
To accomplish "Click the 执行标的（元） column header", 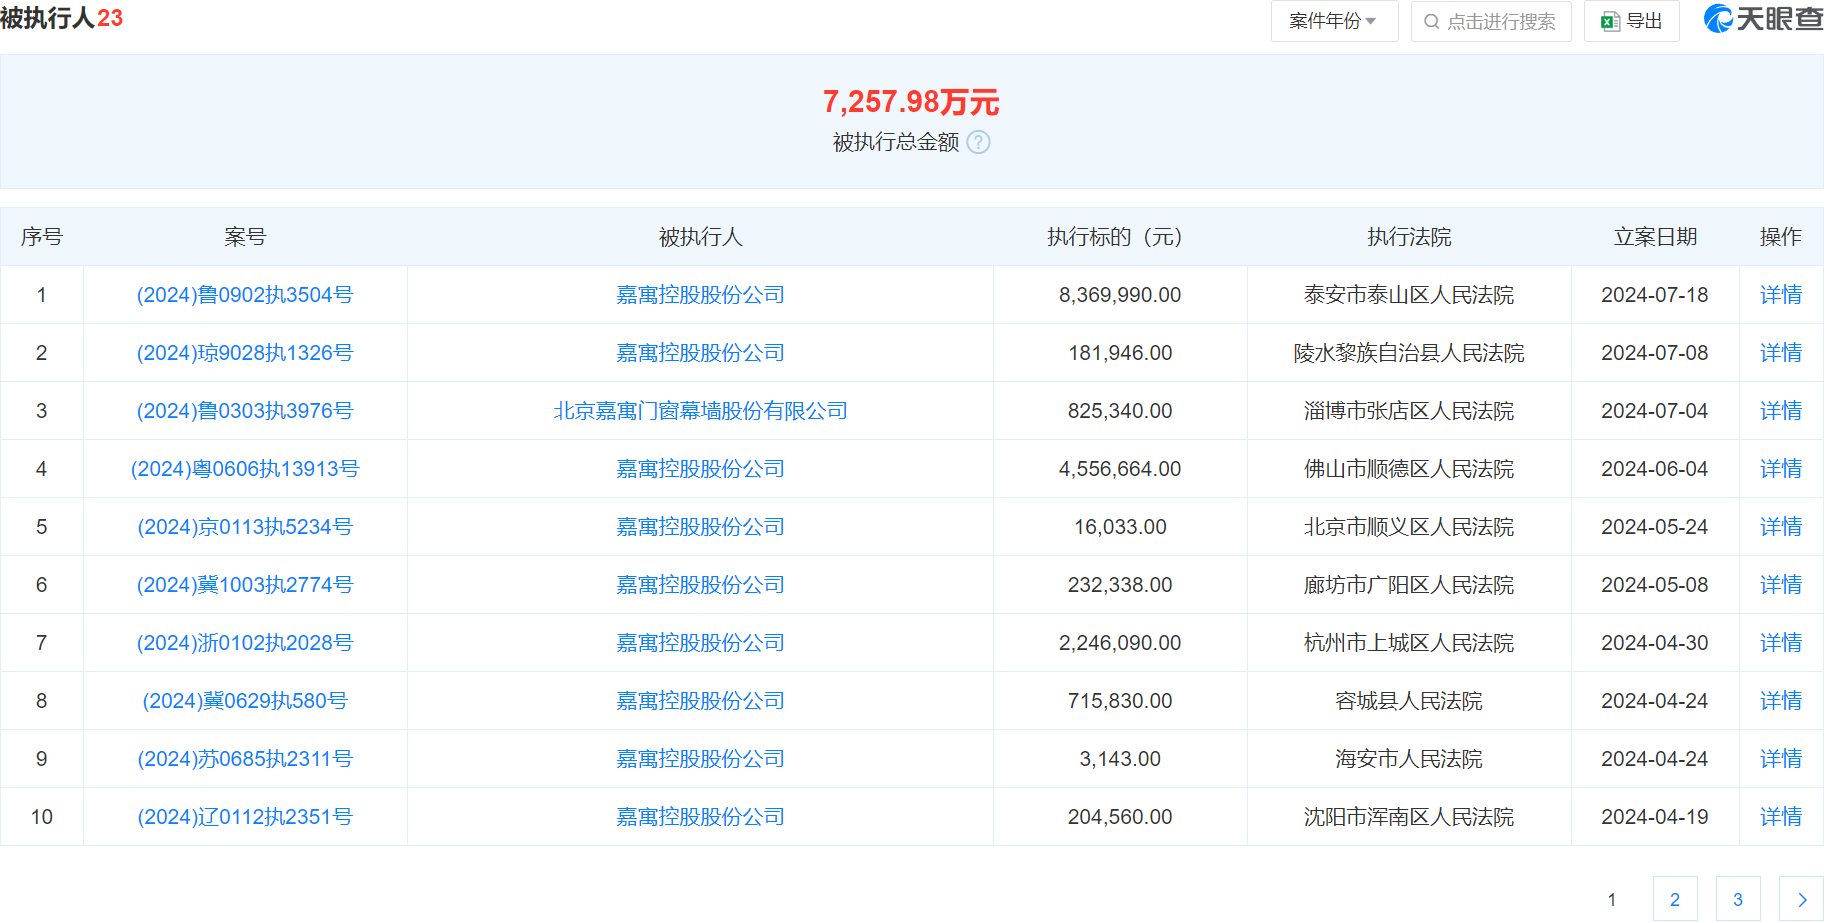I will tap(1120, 237).
